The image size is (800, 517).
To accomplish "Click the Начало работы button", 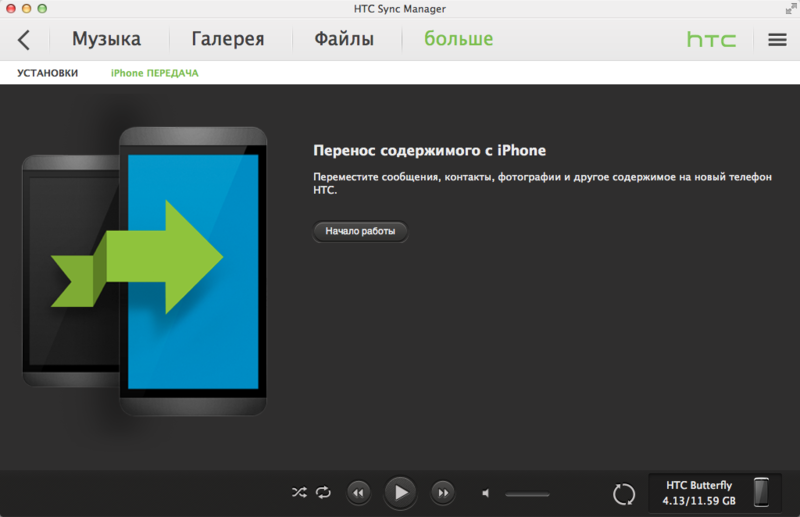I will tap(360, 231).
